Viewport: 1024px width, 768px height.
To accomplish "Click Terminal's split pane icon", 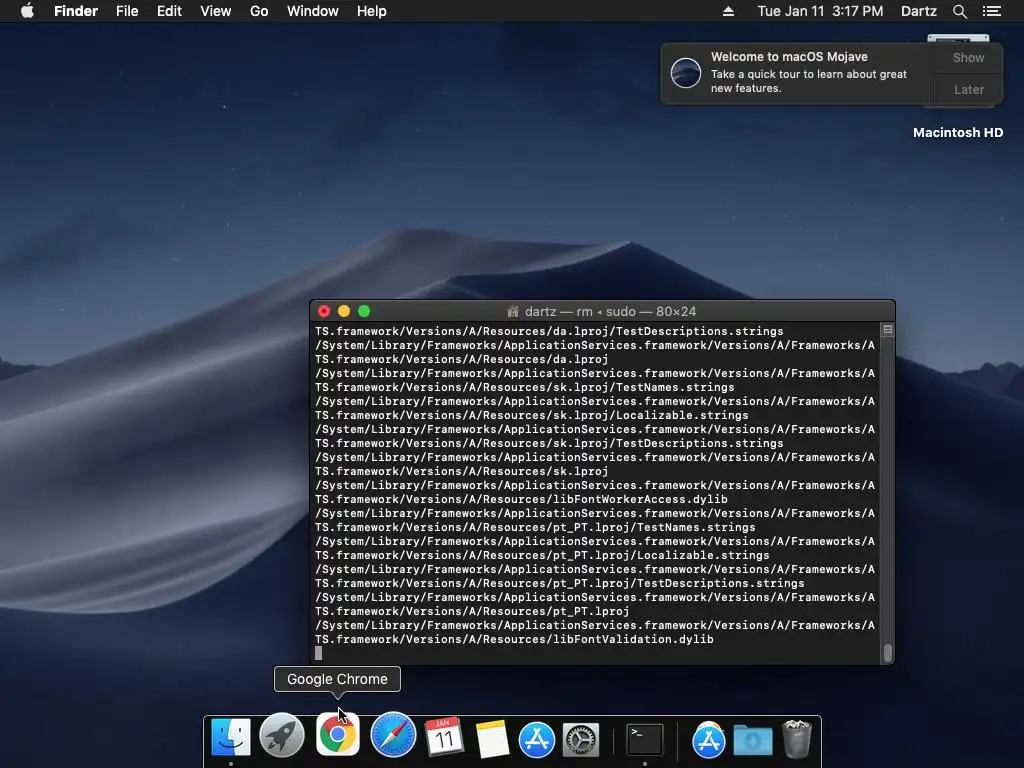I will point(888,330).
